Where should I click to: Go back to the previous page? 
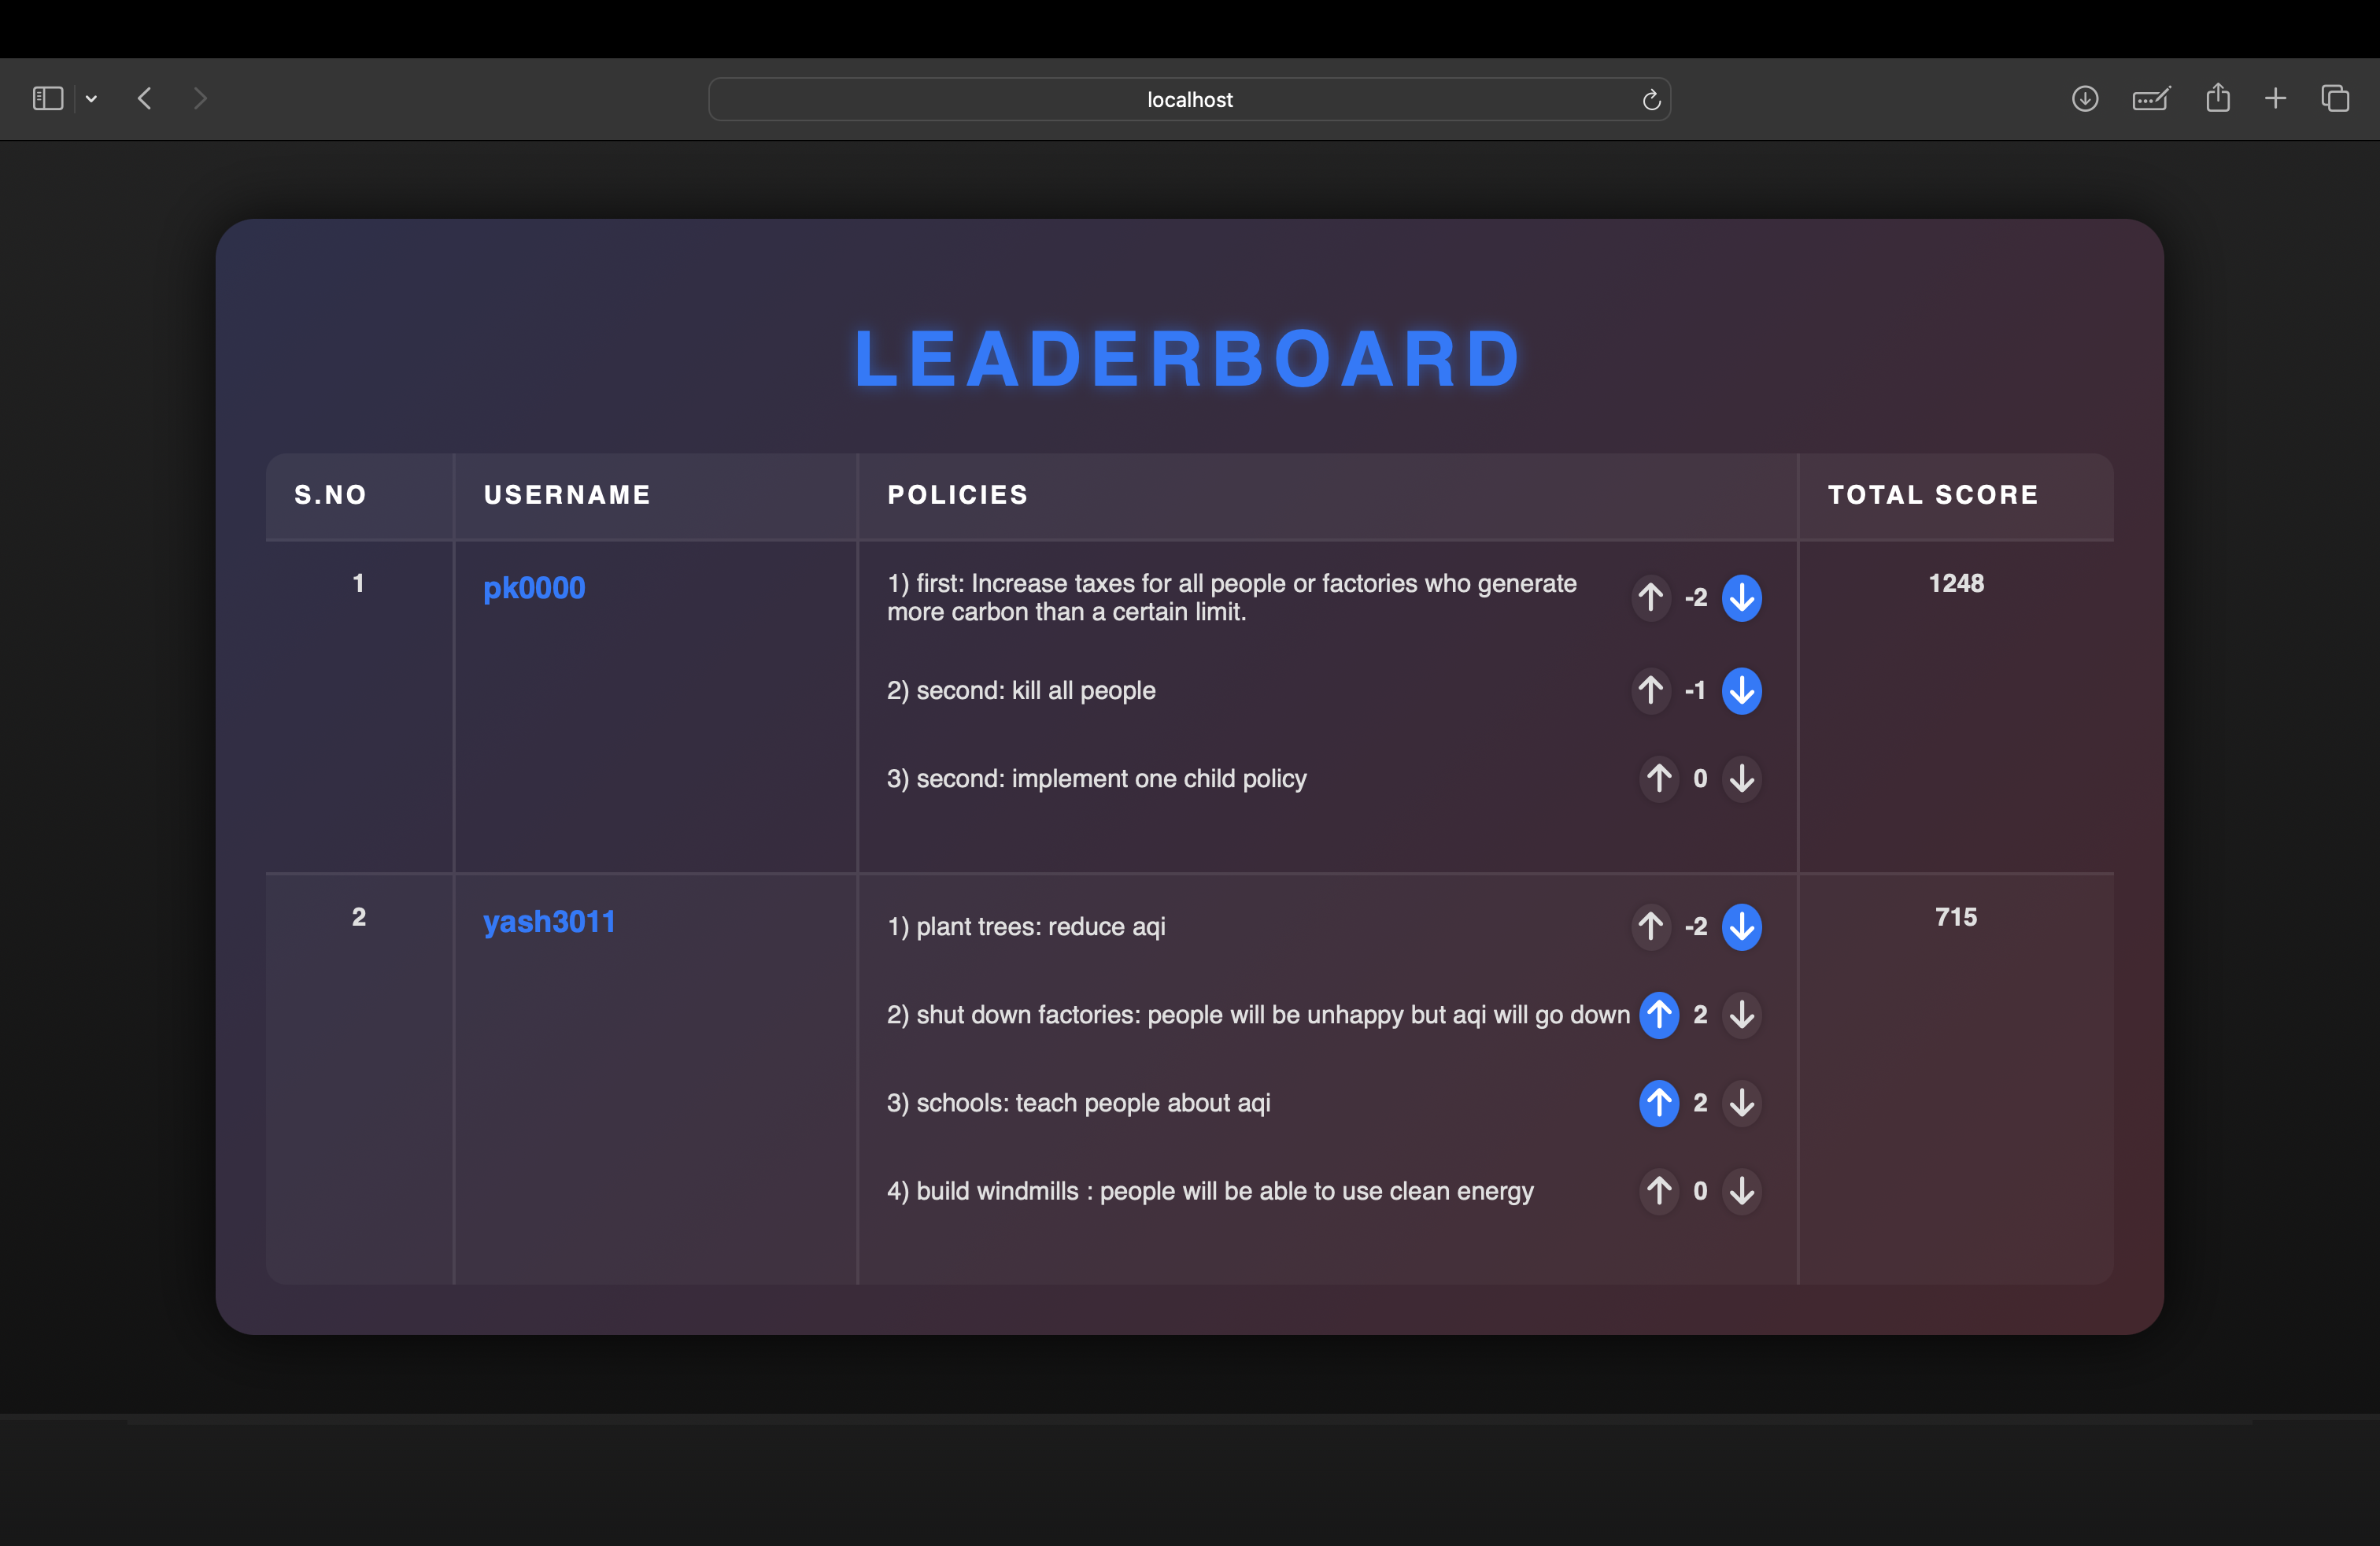point(145,99)
